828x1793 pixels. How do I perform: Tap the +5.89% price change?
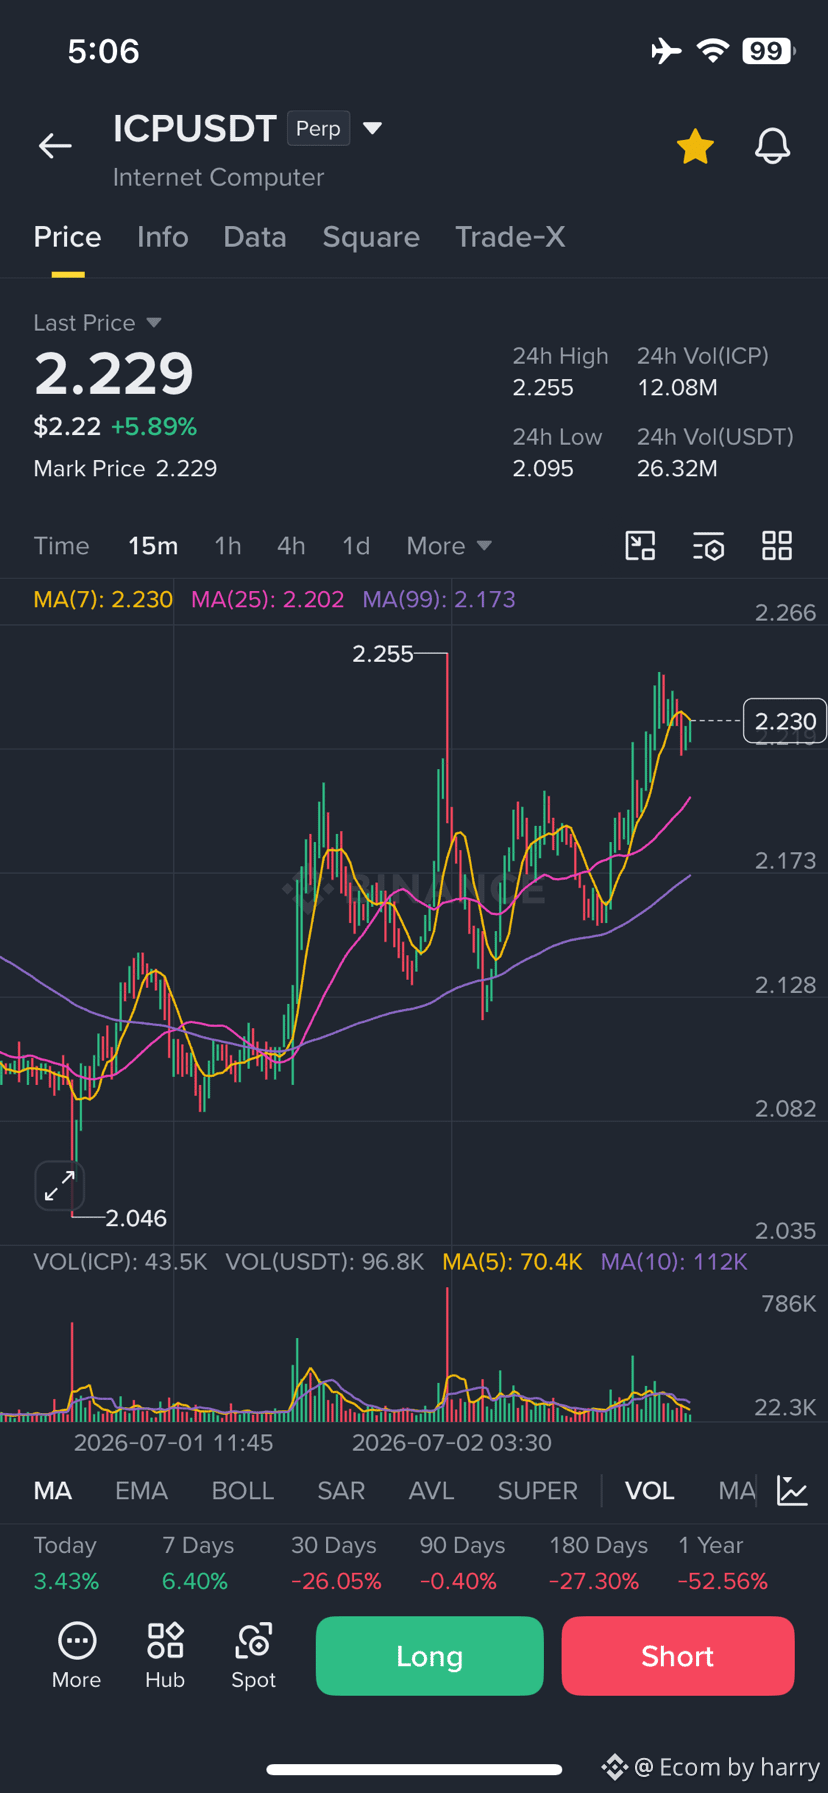click(154, 427)
